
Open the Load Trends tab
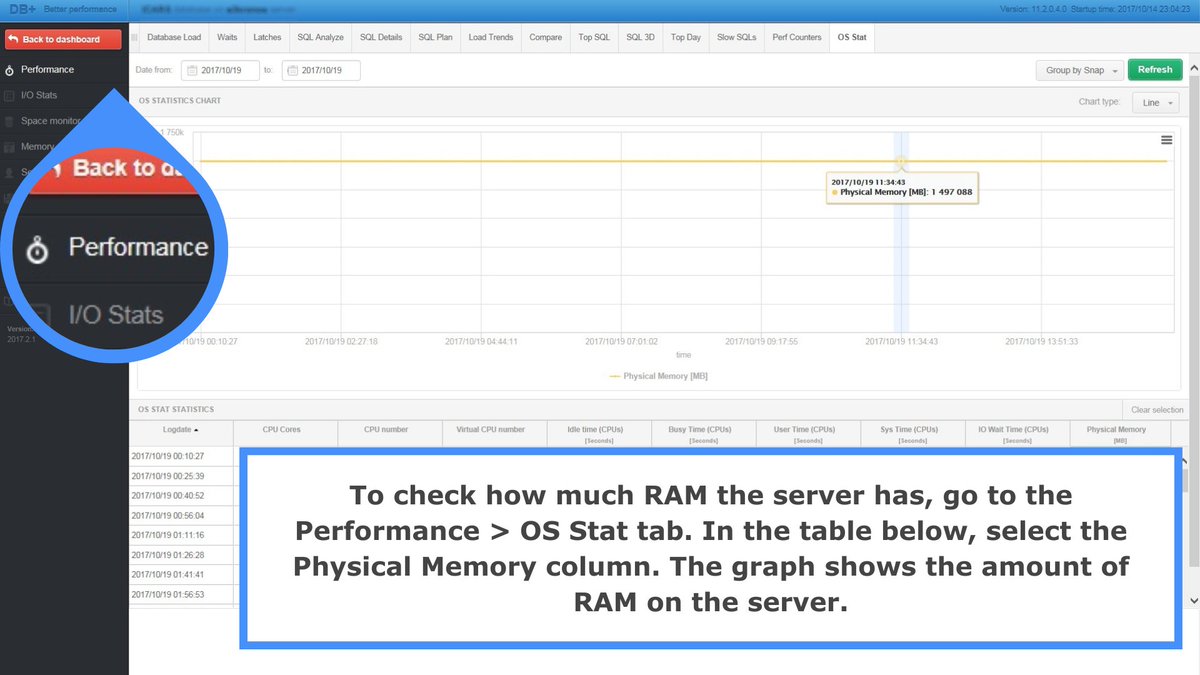[491, 37]
